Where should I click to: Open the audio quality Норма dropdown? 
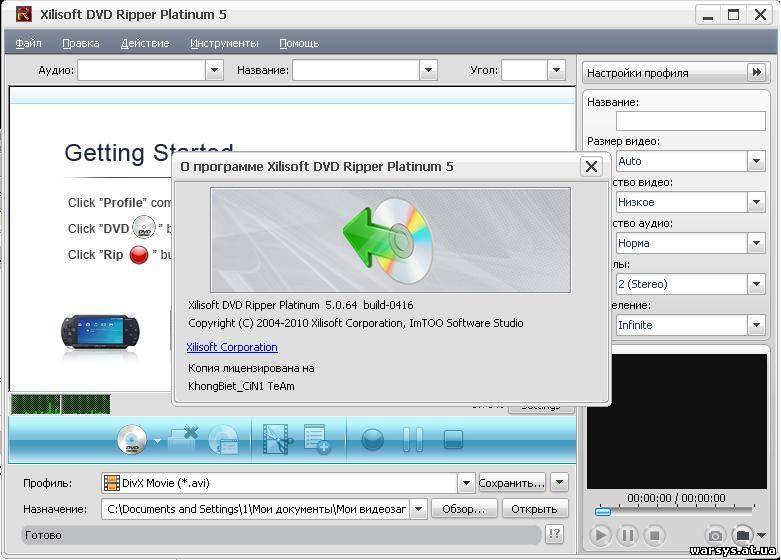pyautogui.click(x=756, y=243)
